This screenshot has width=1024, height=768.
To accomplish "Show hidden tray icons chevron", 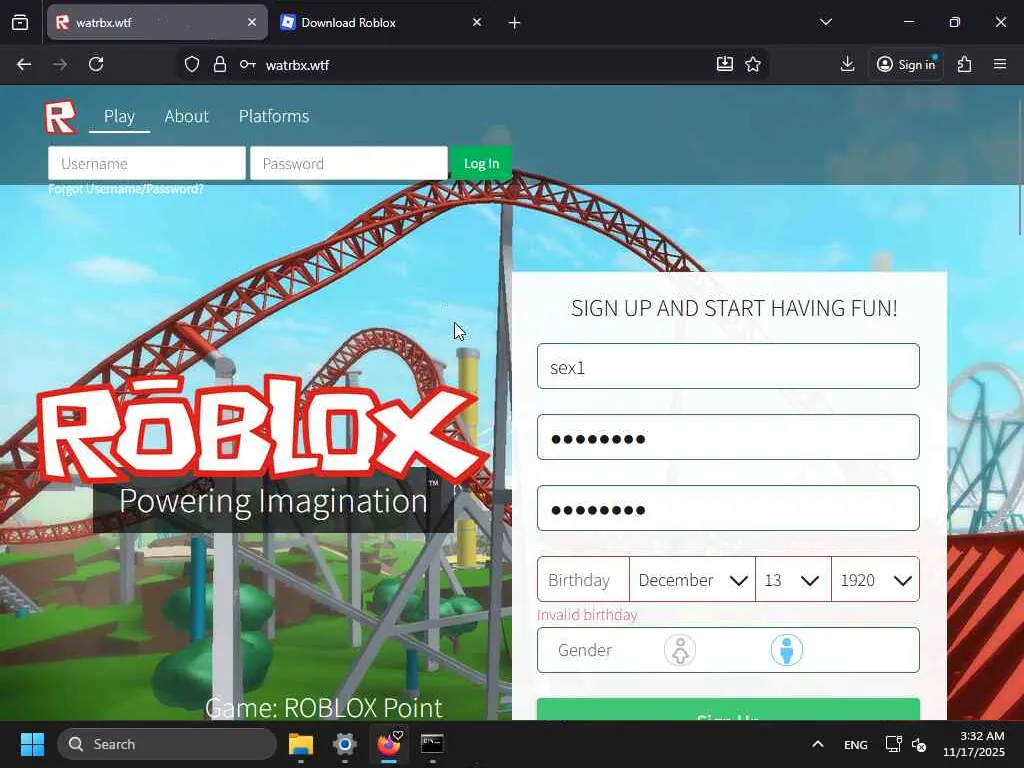I will click(x=818, y=744).
